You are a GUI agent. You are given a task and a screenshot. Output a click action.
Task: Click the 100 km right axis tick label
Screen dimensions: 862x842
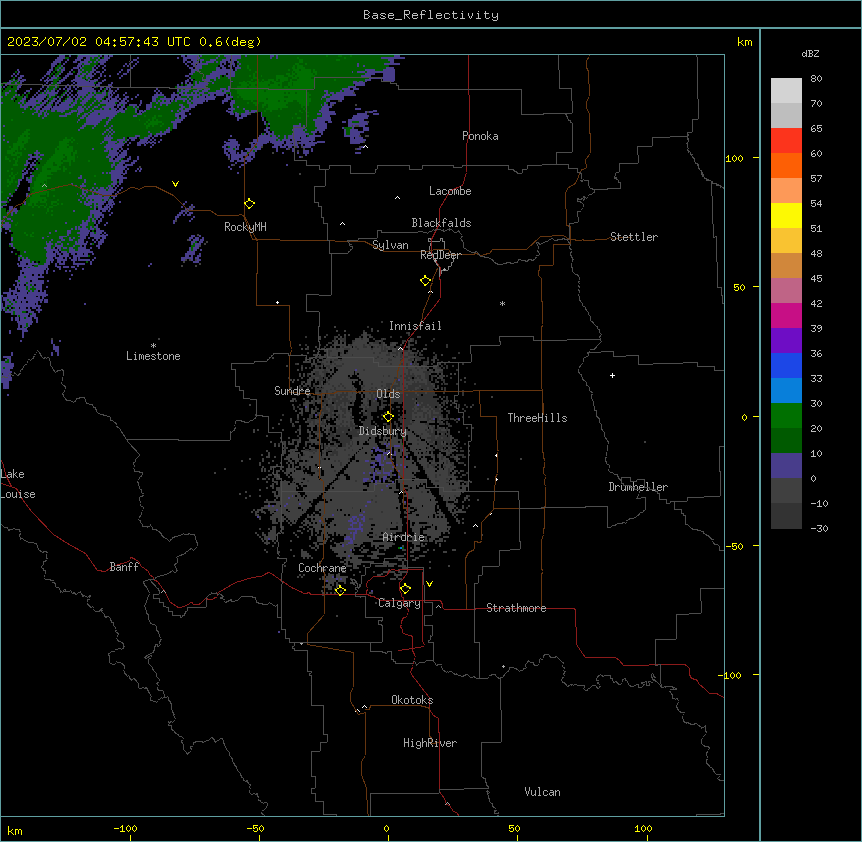click(734, 158)
